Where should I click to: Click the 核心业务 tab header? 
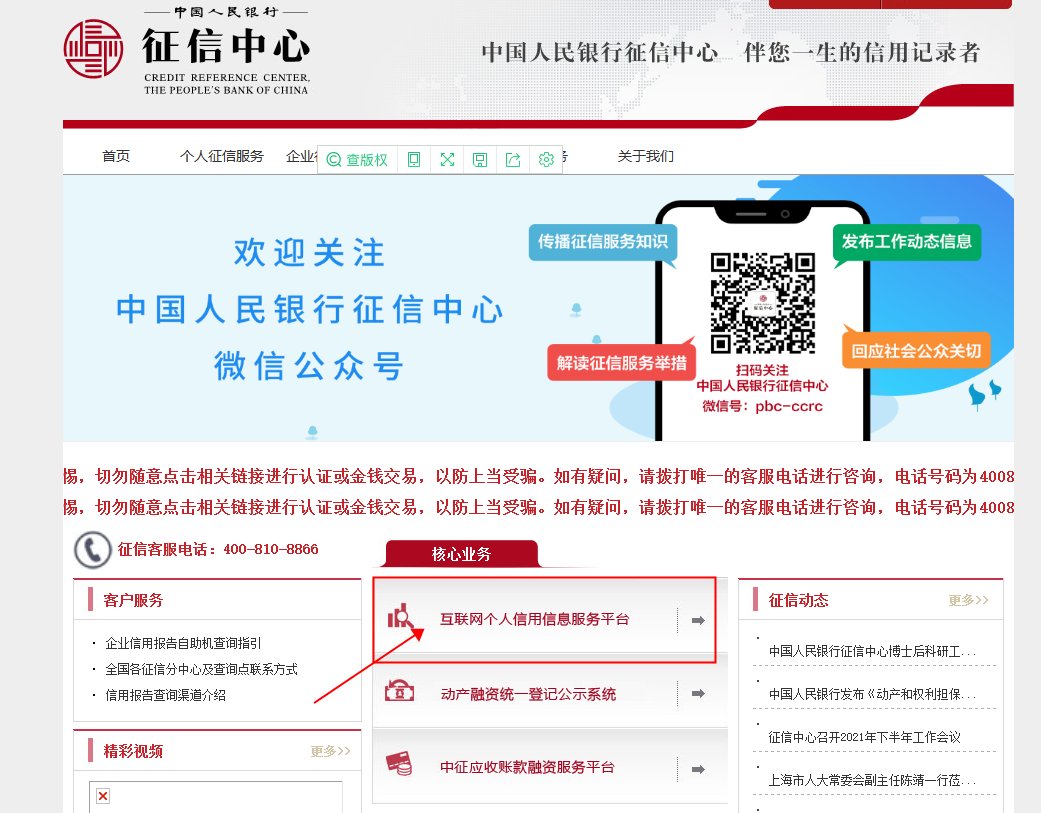pyautogui.click(x=459, y=553)
